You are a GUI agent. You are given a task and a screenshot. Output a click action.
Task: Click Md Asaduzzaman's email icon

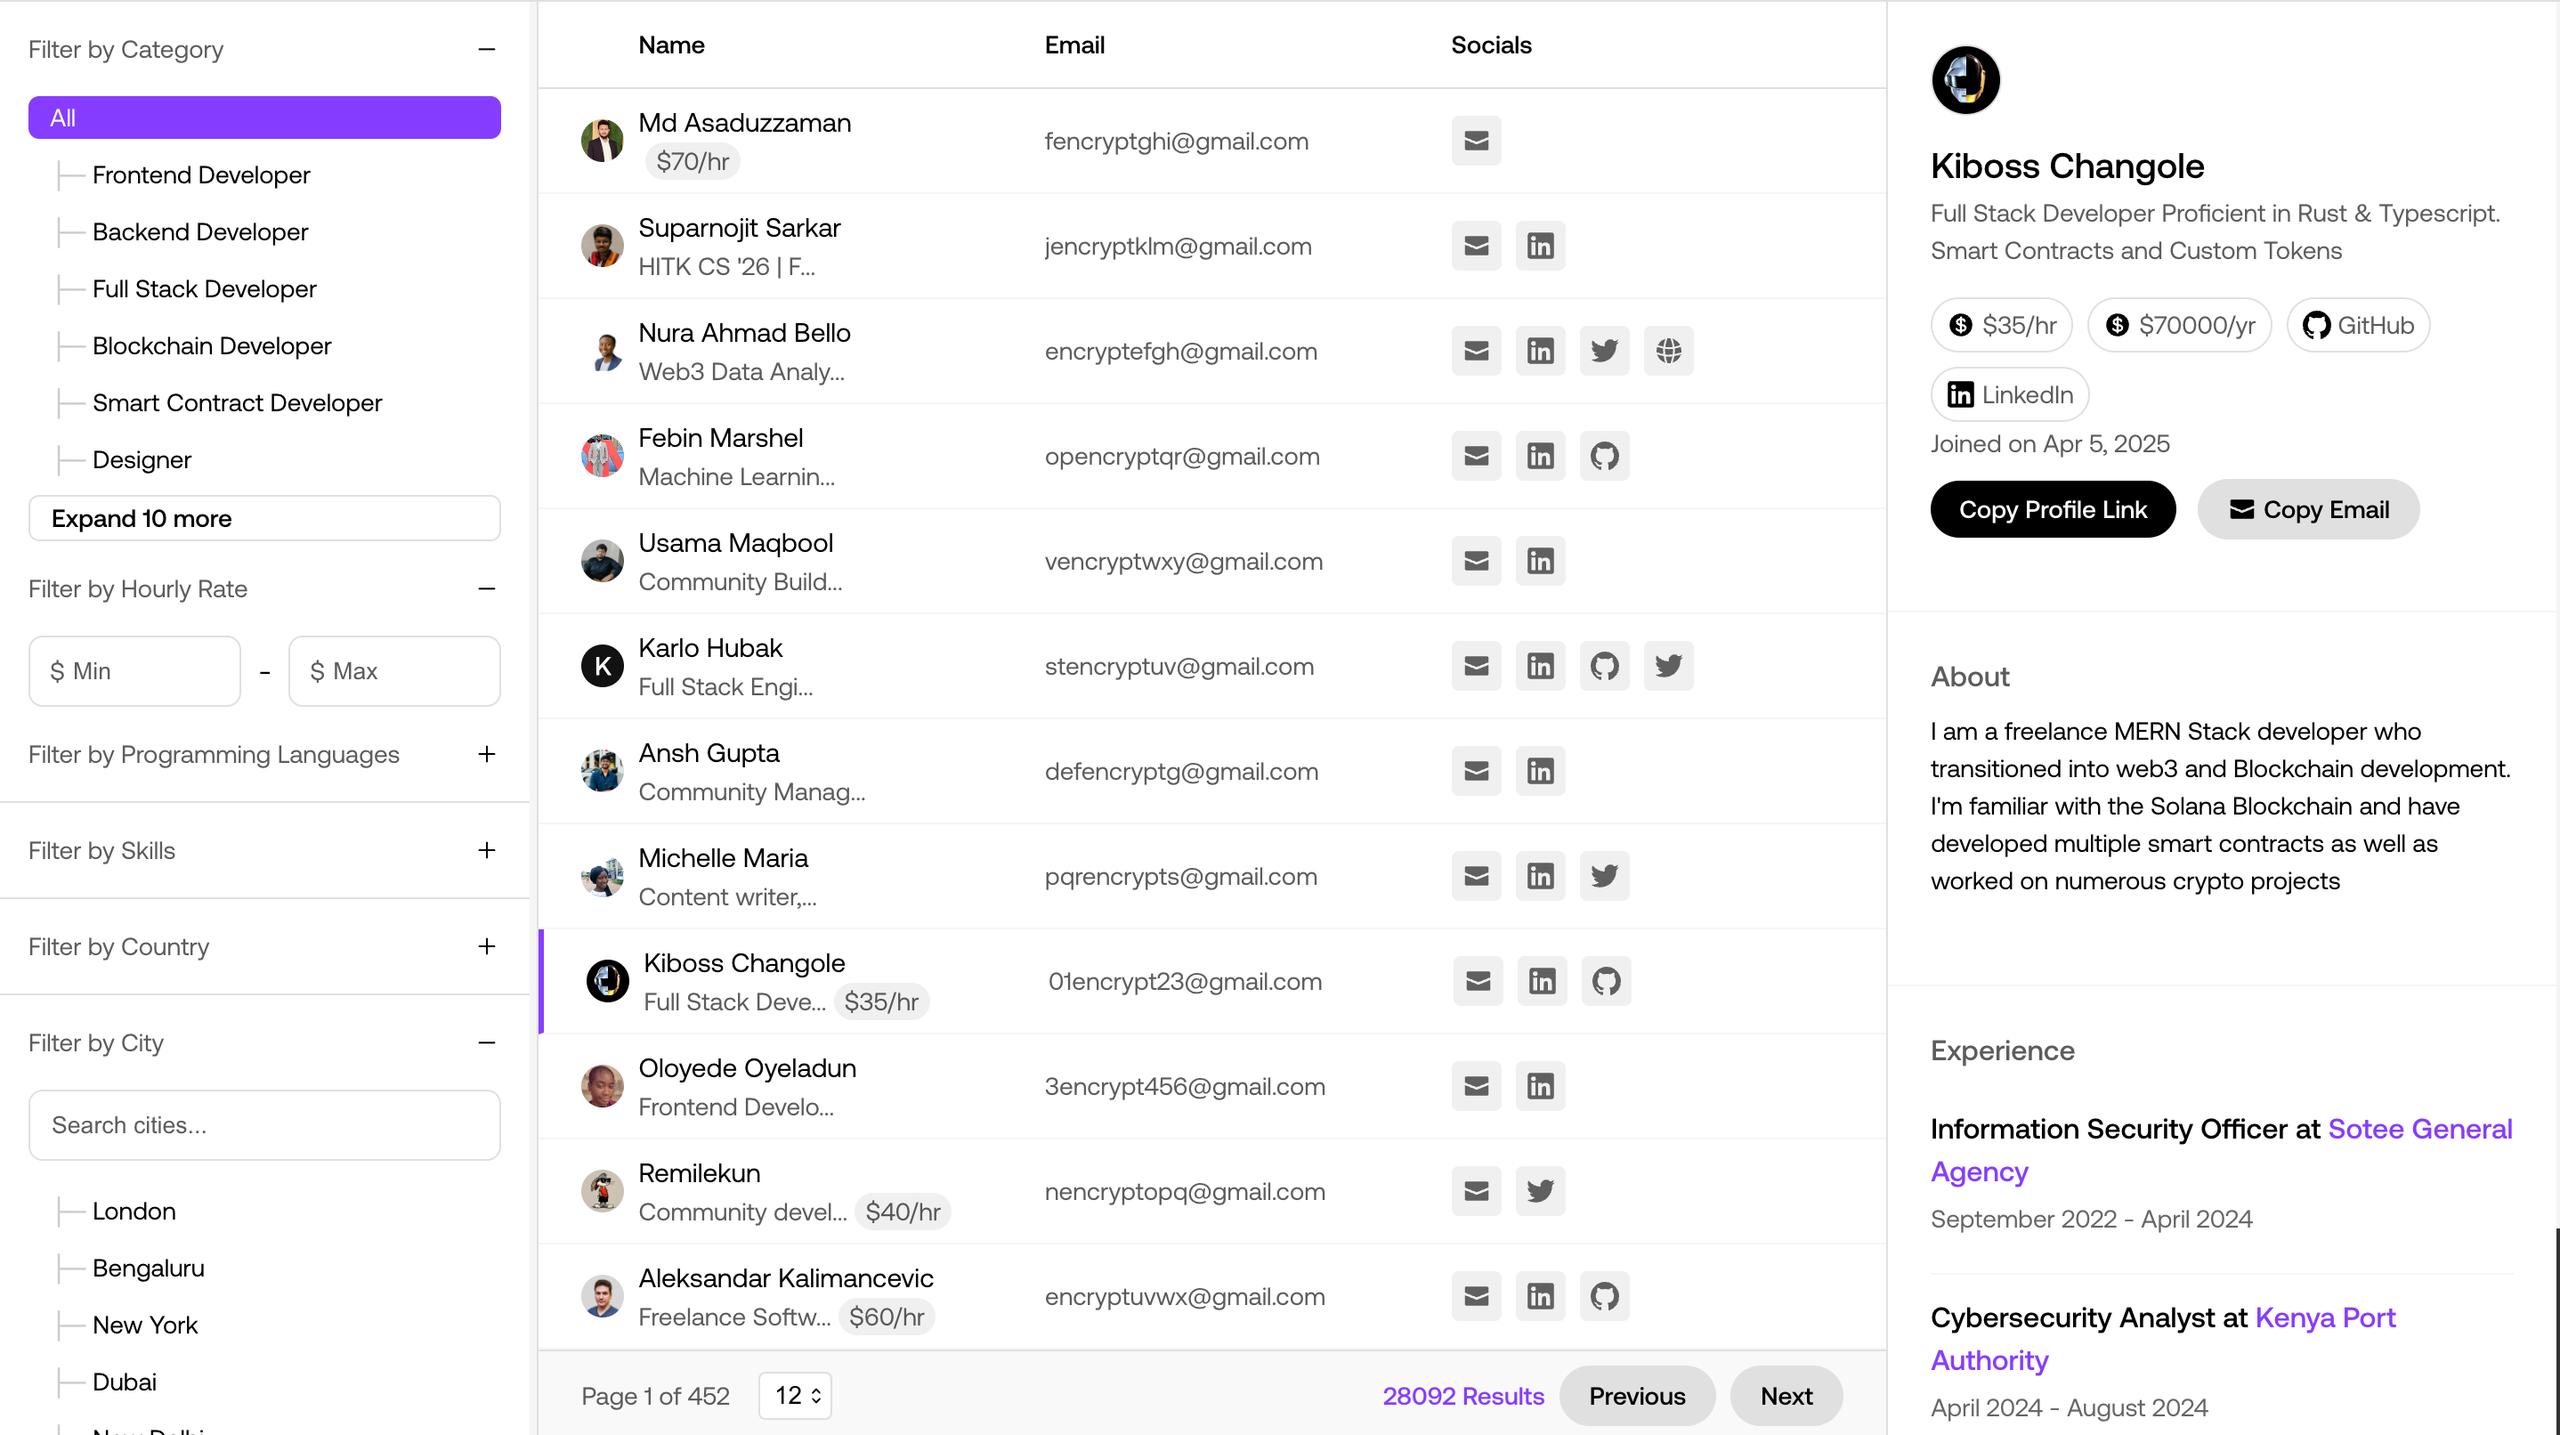pyautogui.click(x=1476, y=141)
